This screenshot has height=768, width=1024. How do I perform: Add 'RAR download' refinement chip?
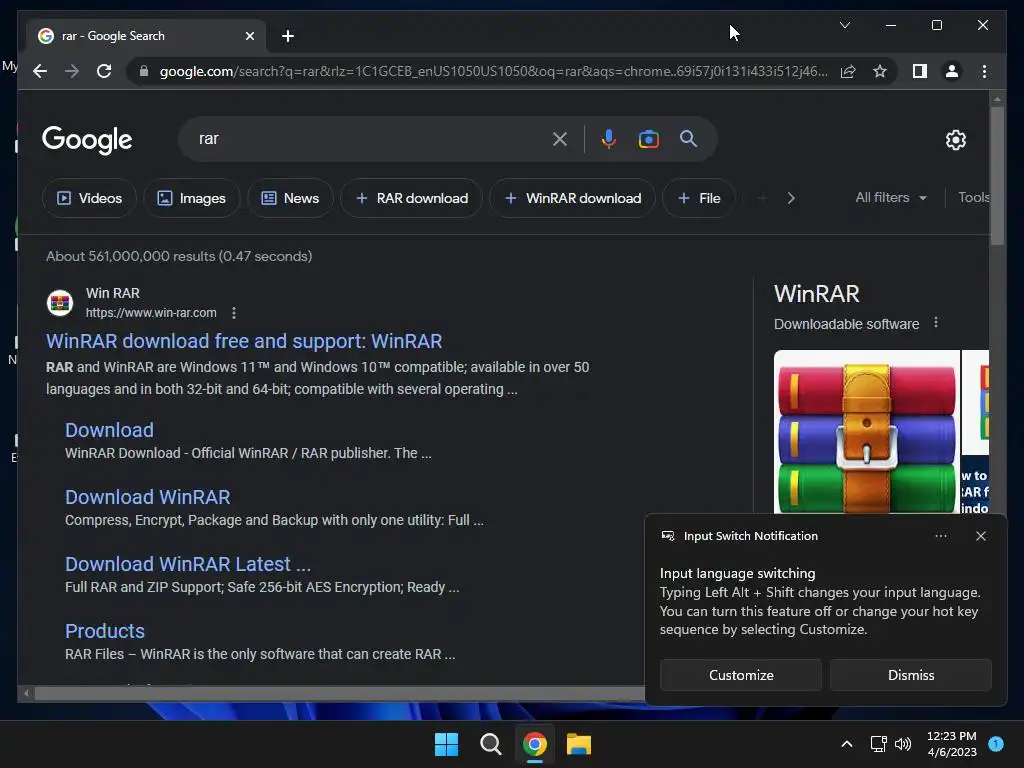point(411,198)
